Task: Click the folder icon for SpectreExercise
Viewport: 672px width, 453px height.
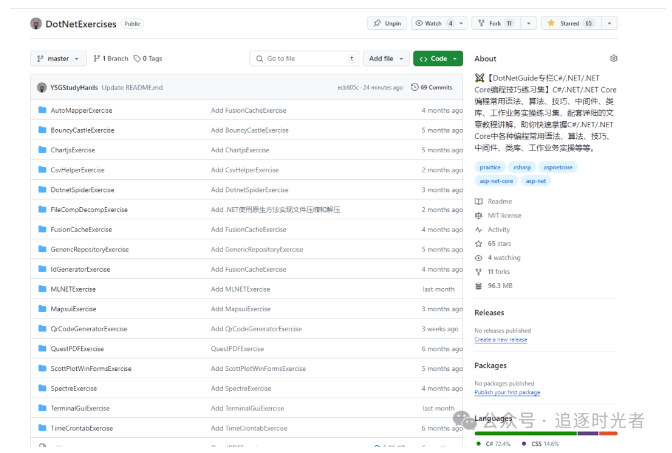Action: click(42, 388)
